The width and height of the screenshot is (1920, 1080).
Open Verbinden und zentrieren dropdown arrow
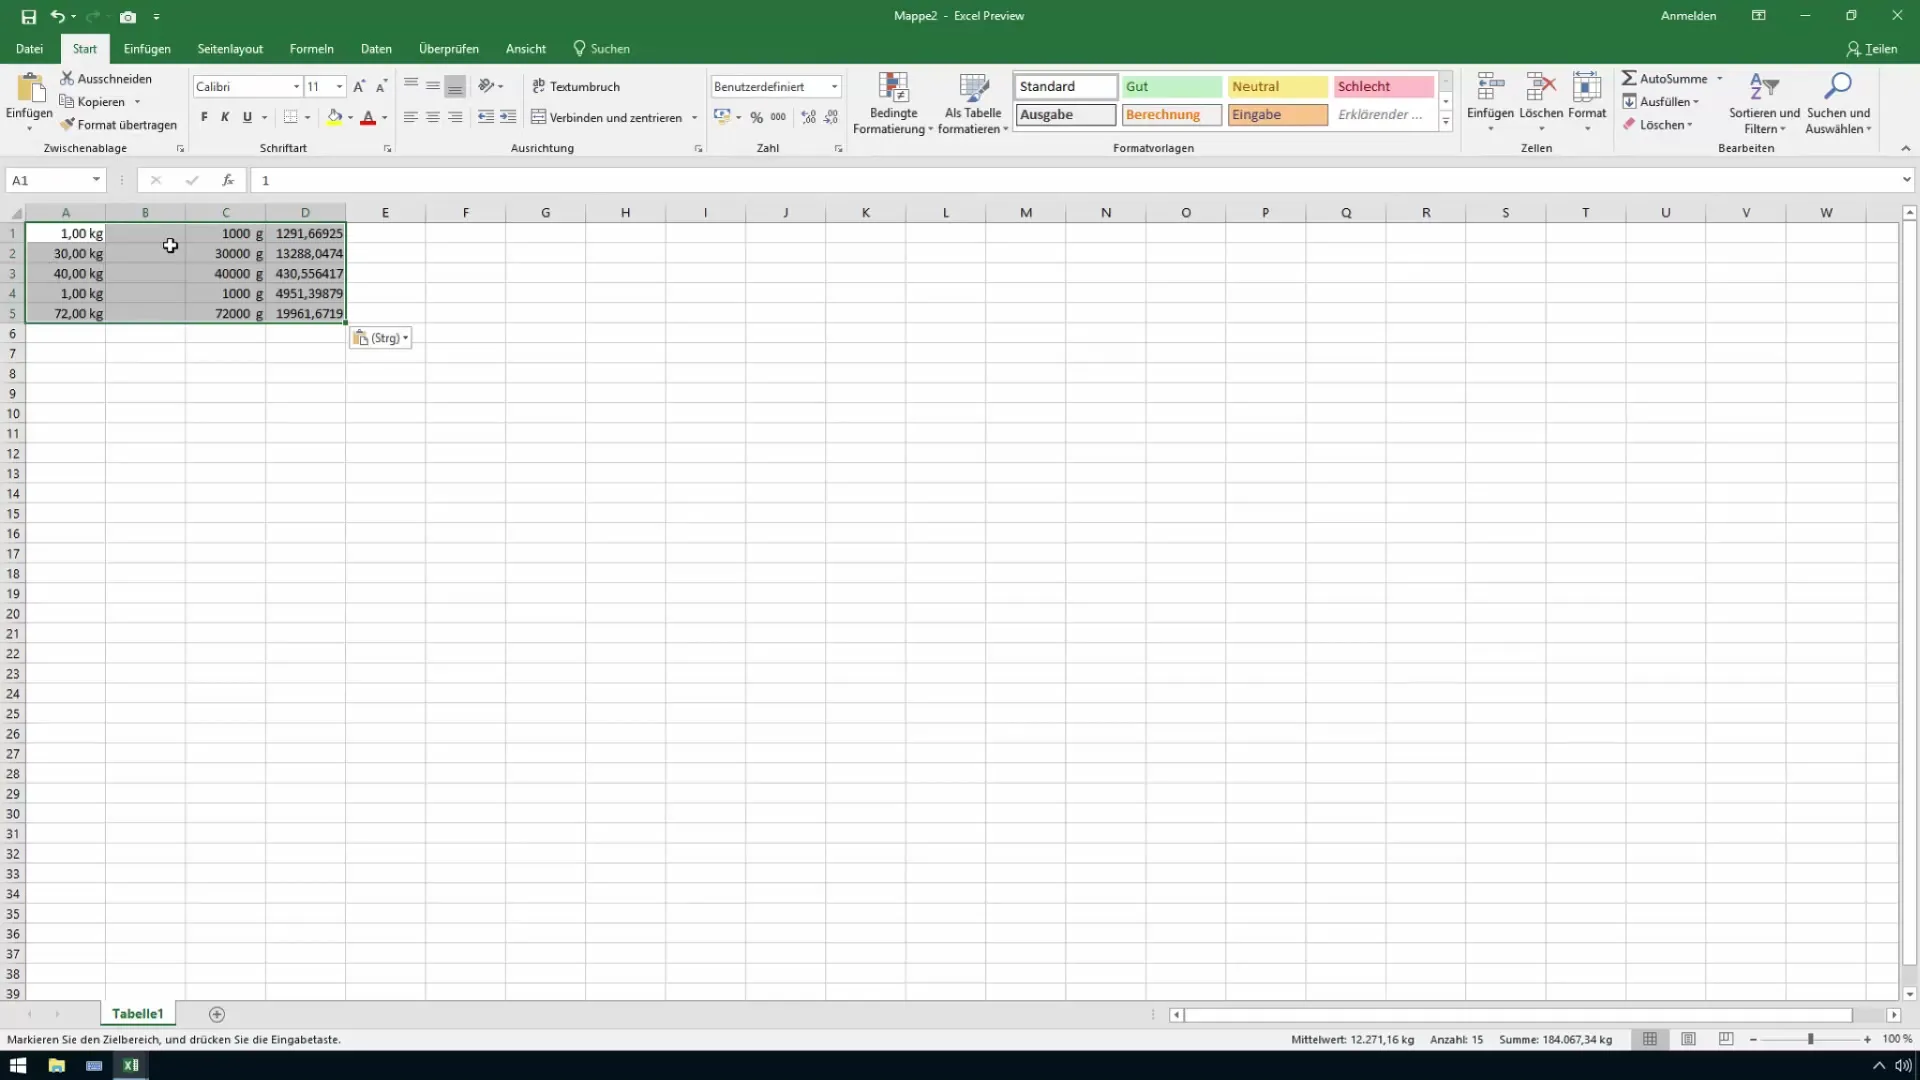(694, 117)
